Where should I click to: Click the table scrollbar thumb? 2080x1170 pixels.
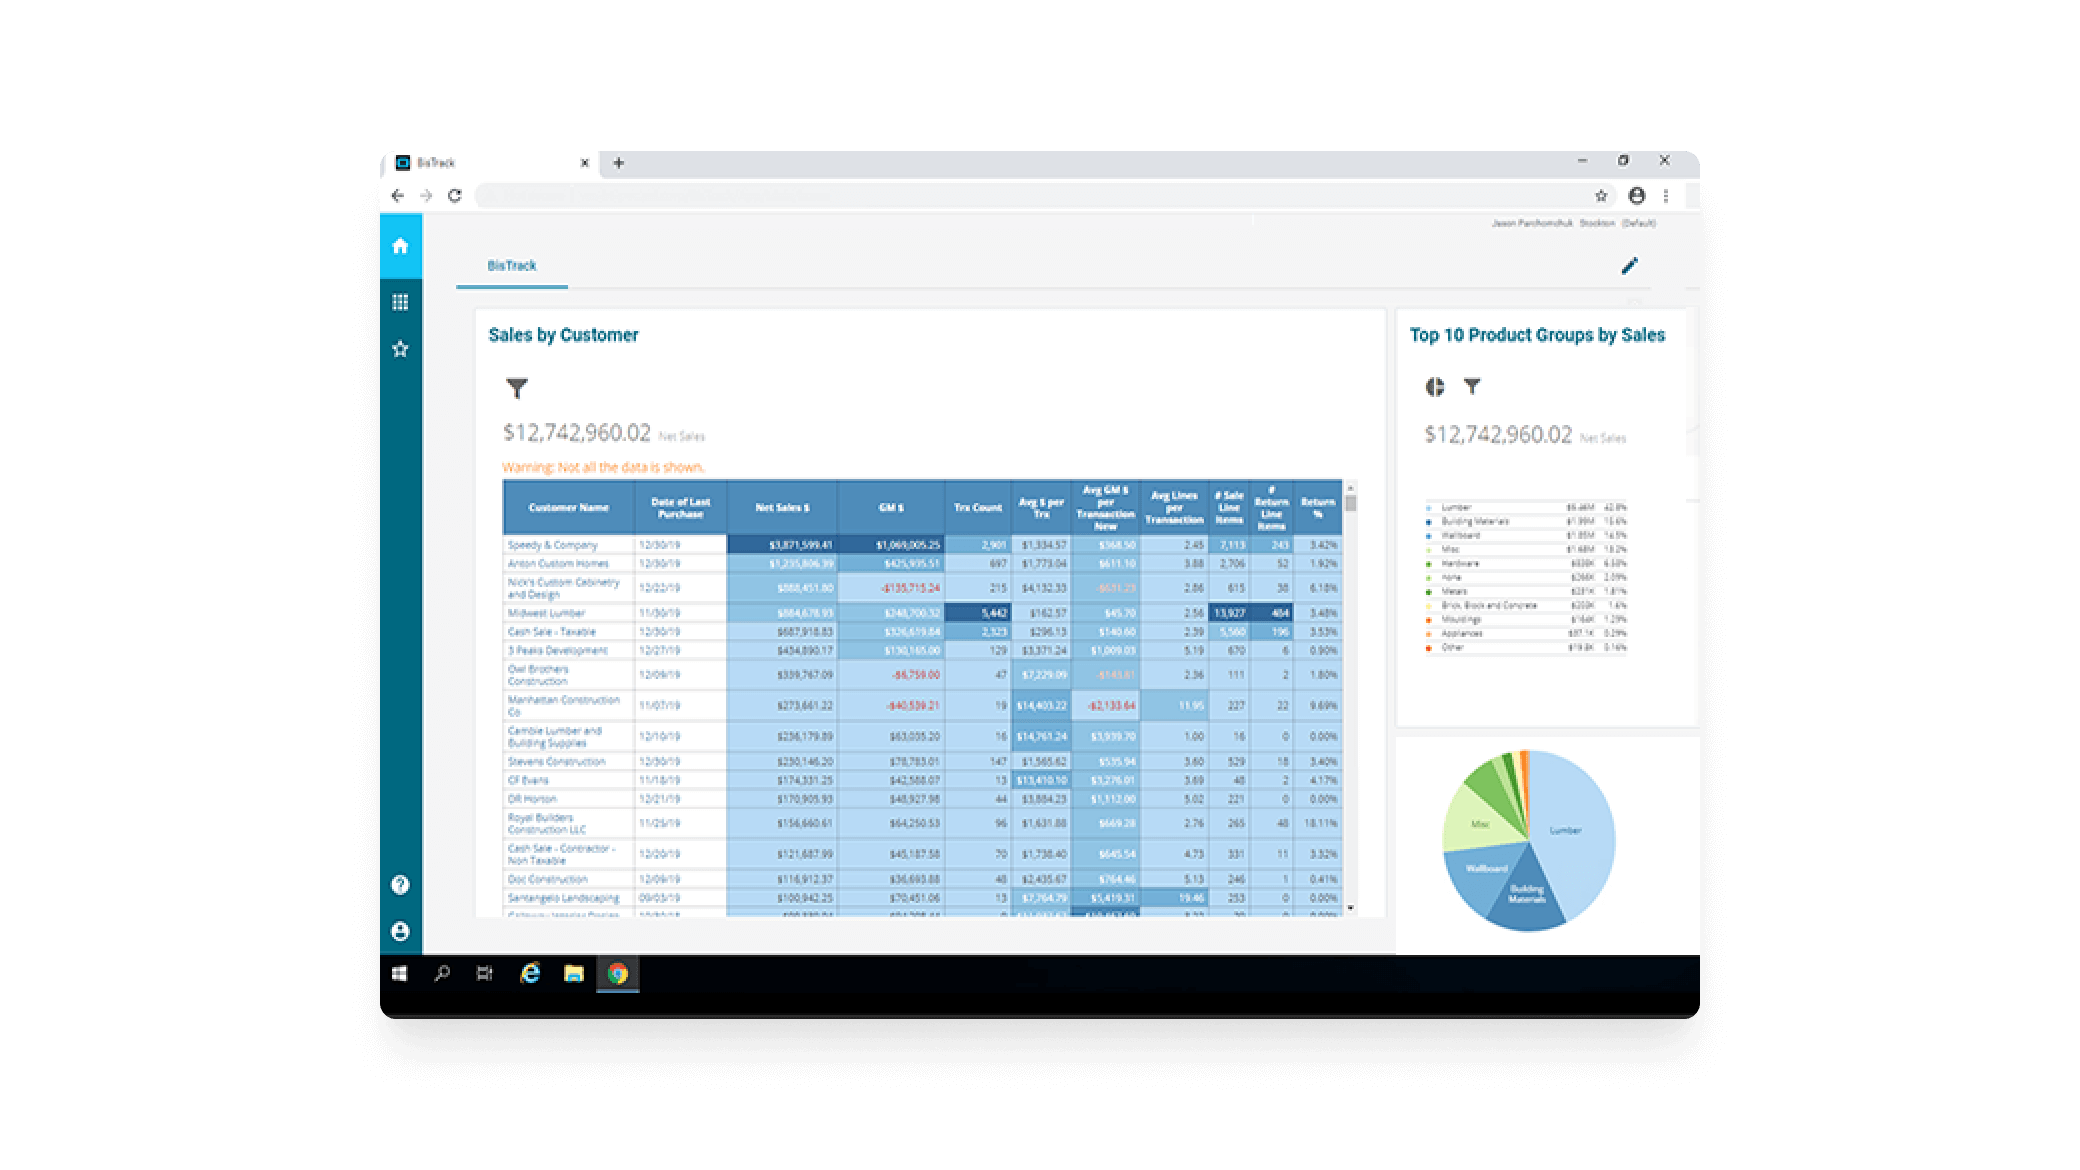point(1351,503)
